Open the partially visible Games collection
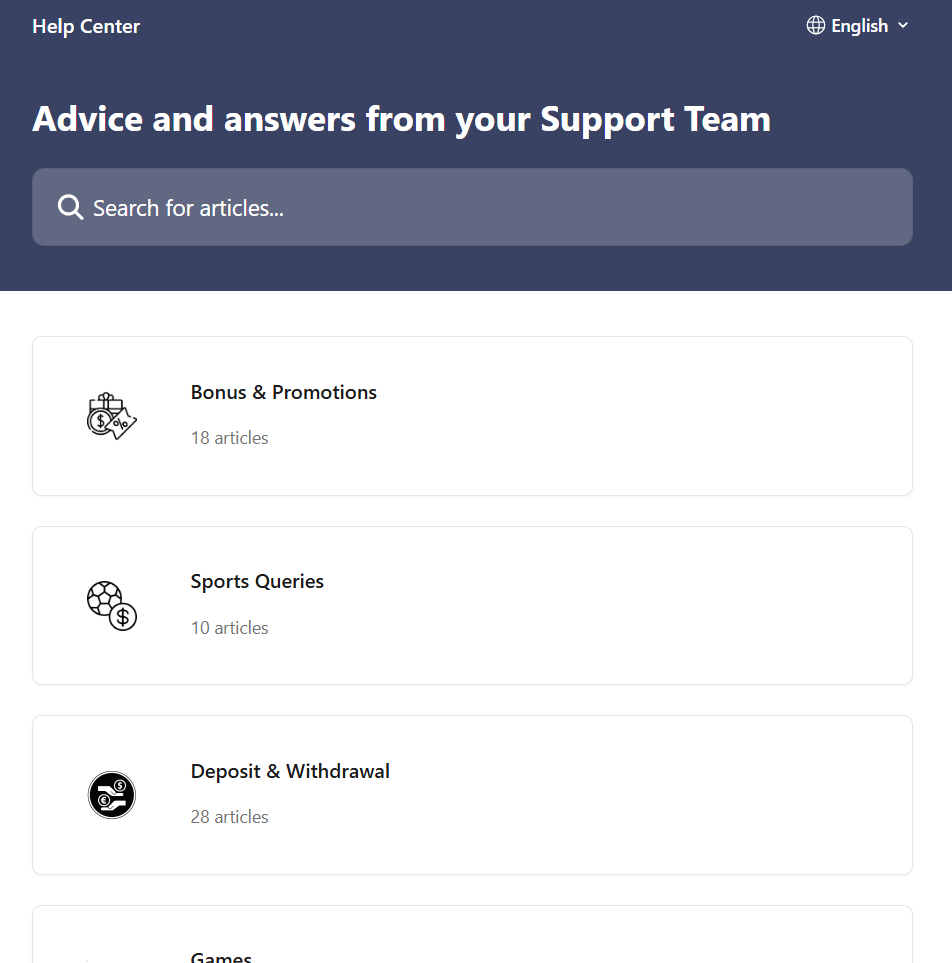 pos(221,955)
